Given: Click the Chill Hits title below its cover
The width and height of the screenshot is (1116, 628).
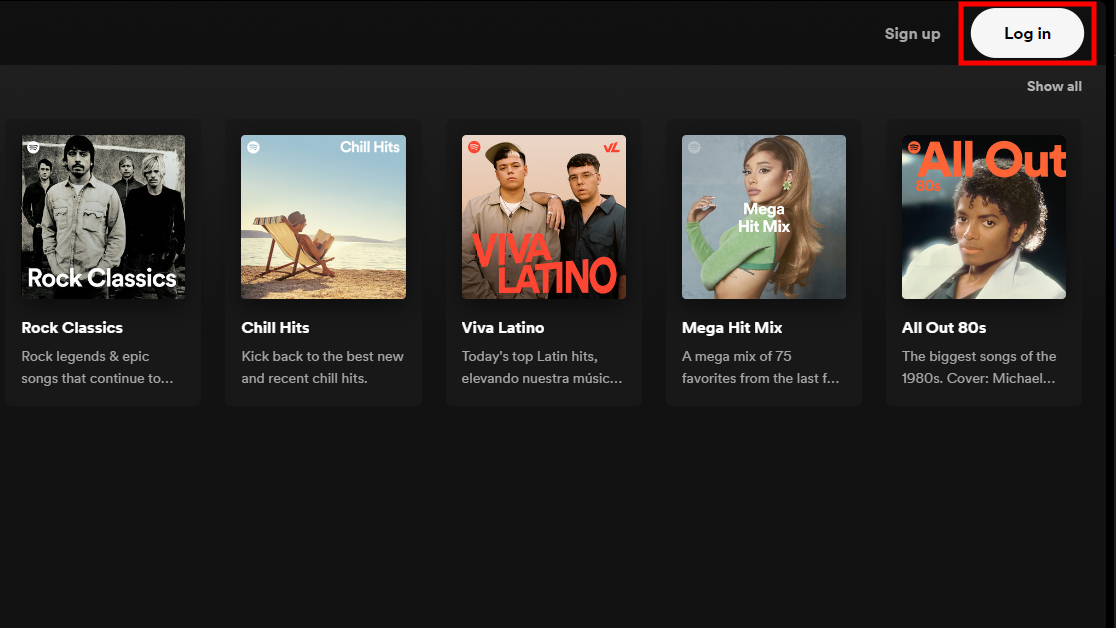Looking at the screenshot, I should [x=275, y=328].
